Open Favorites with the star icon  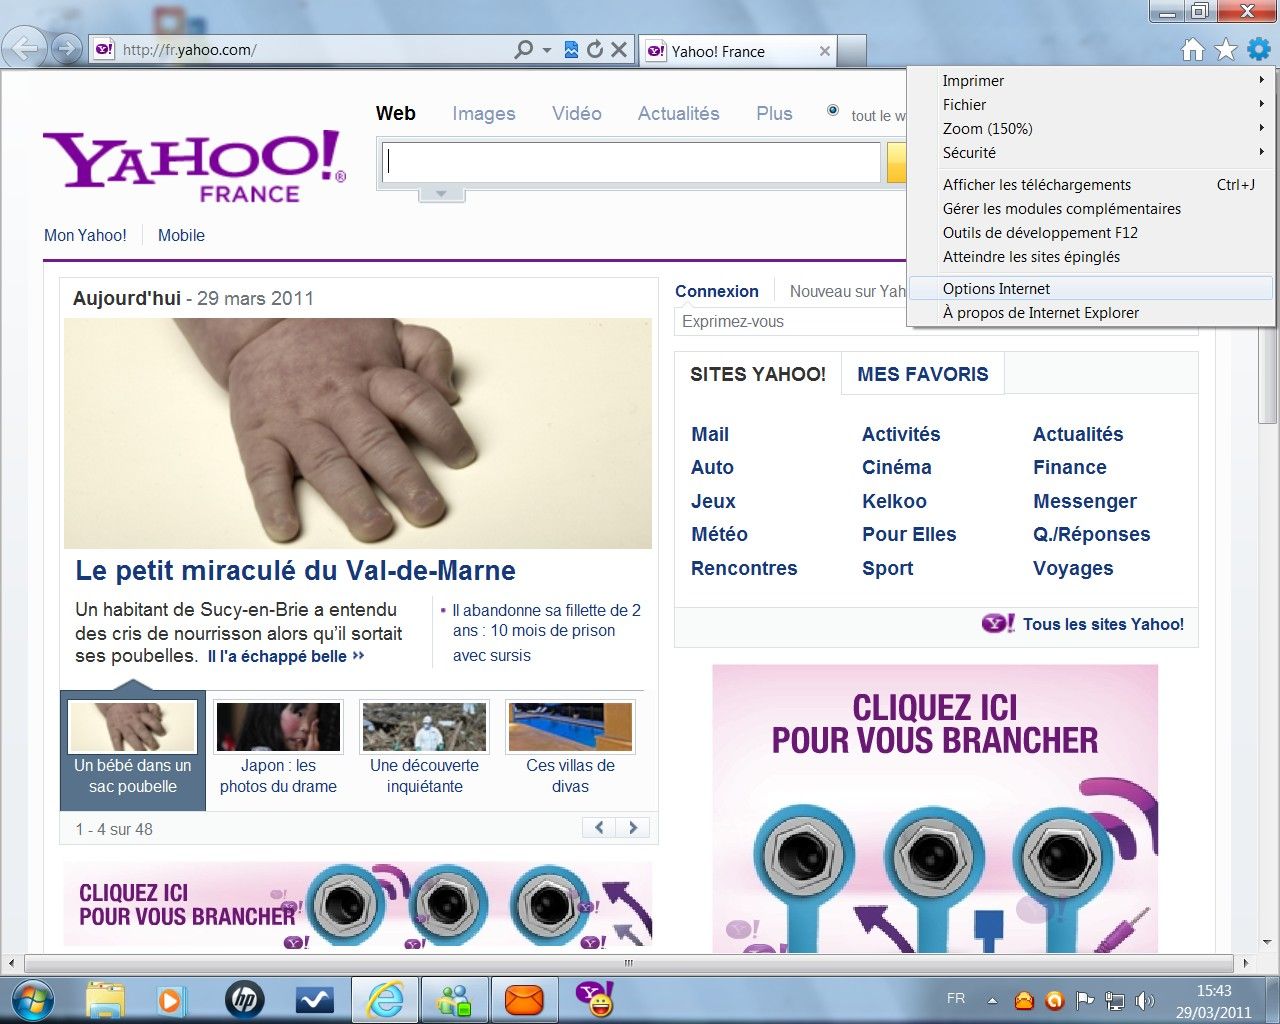1226,49
